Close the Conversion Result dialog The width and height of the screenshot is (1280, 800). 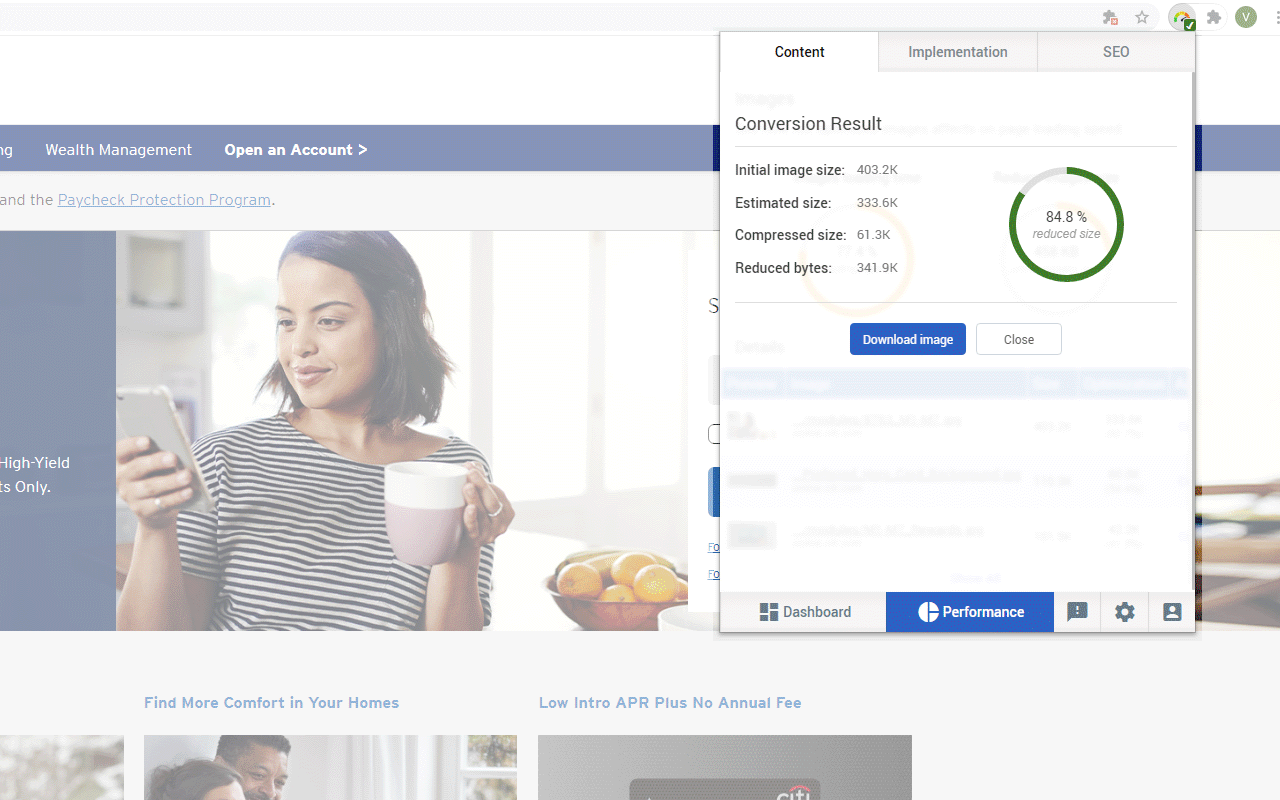[x=1018, y=339]
